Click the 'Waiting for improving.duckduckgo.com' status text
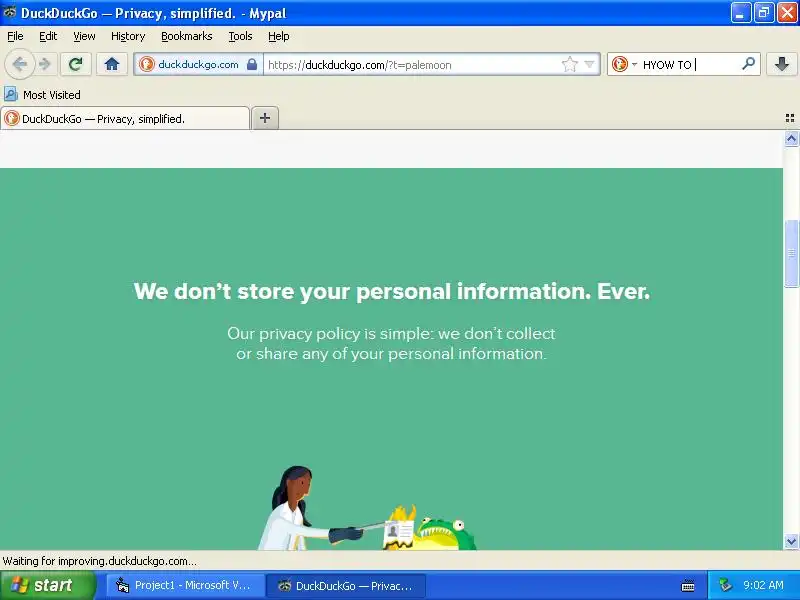Screen dimensions: 800x600 pyautogui.click(x=99, y=561)
